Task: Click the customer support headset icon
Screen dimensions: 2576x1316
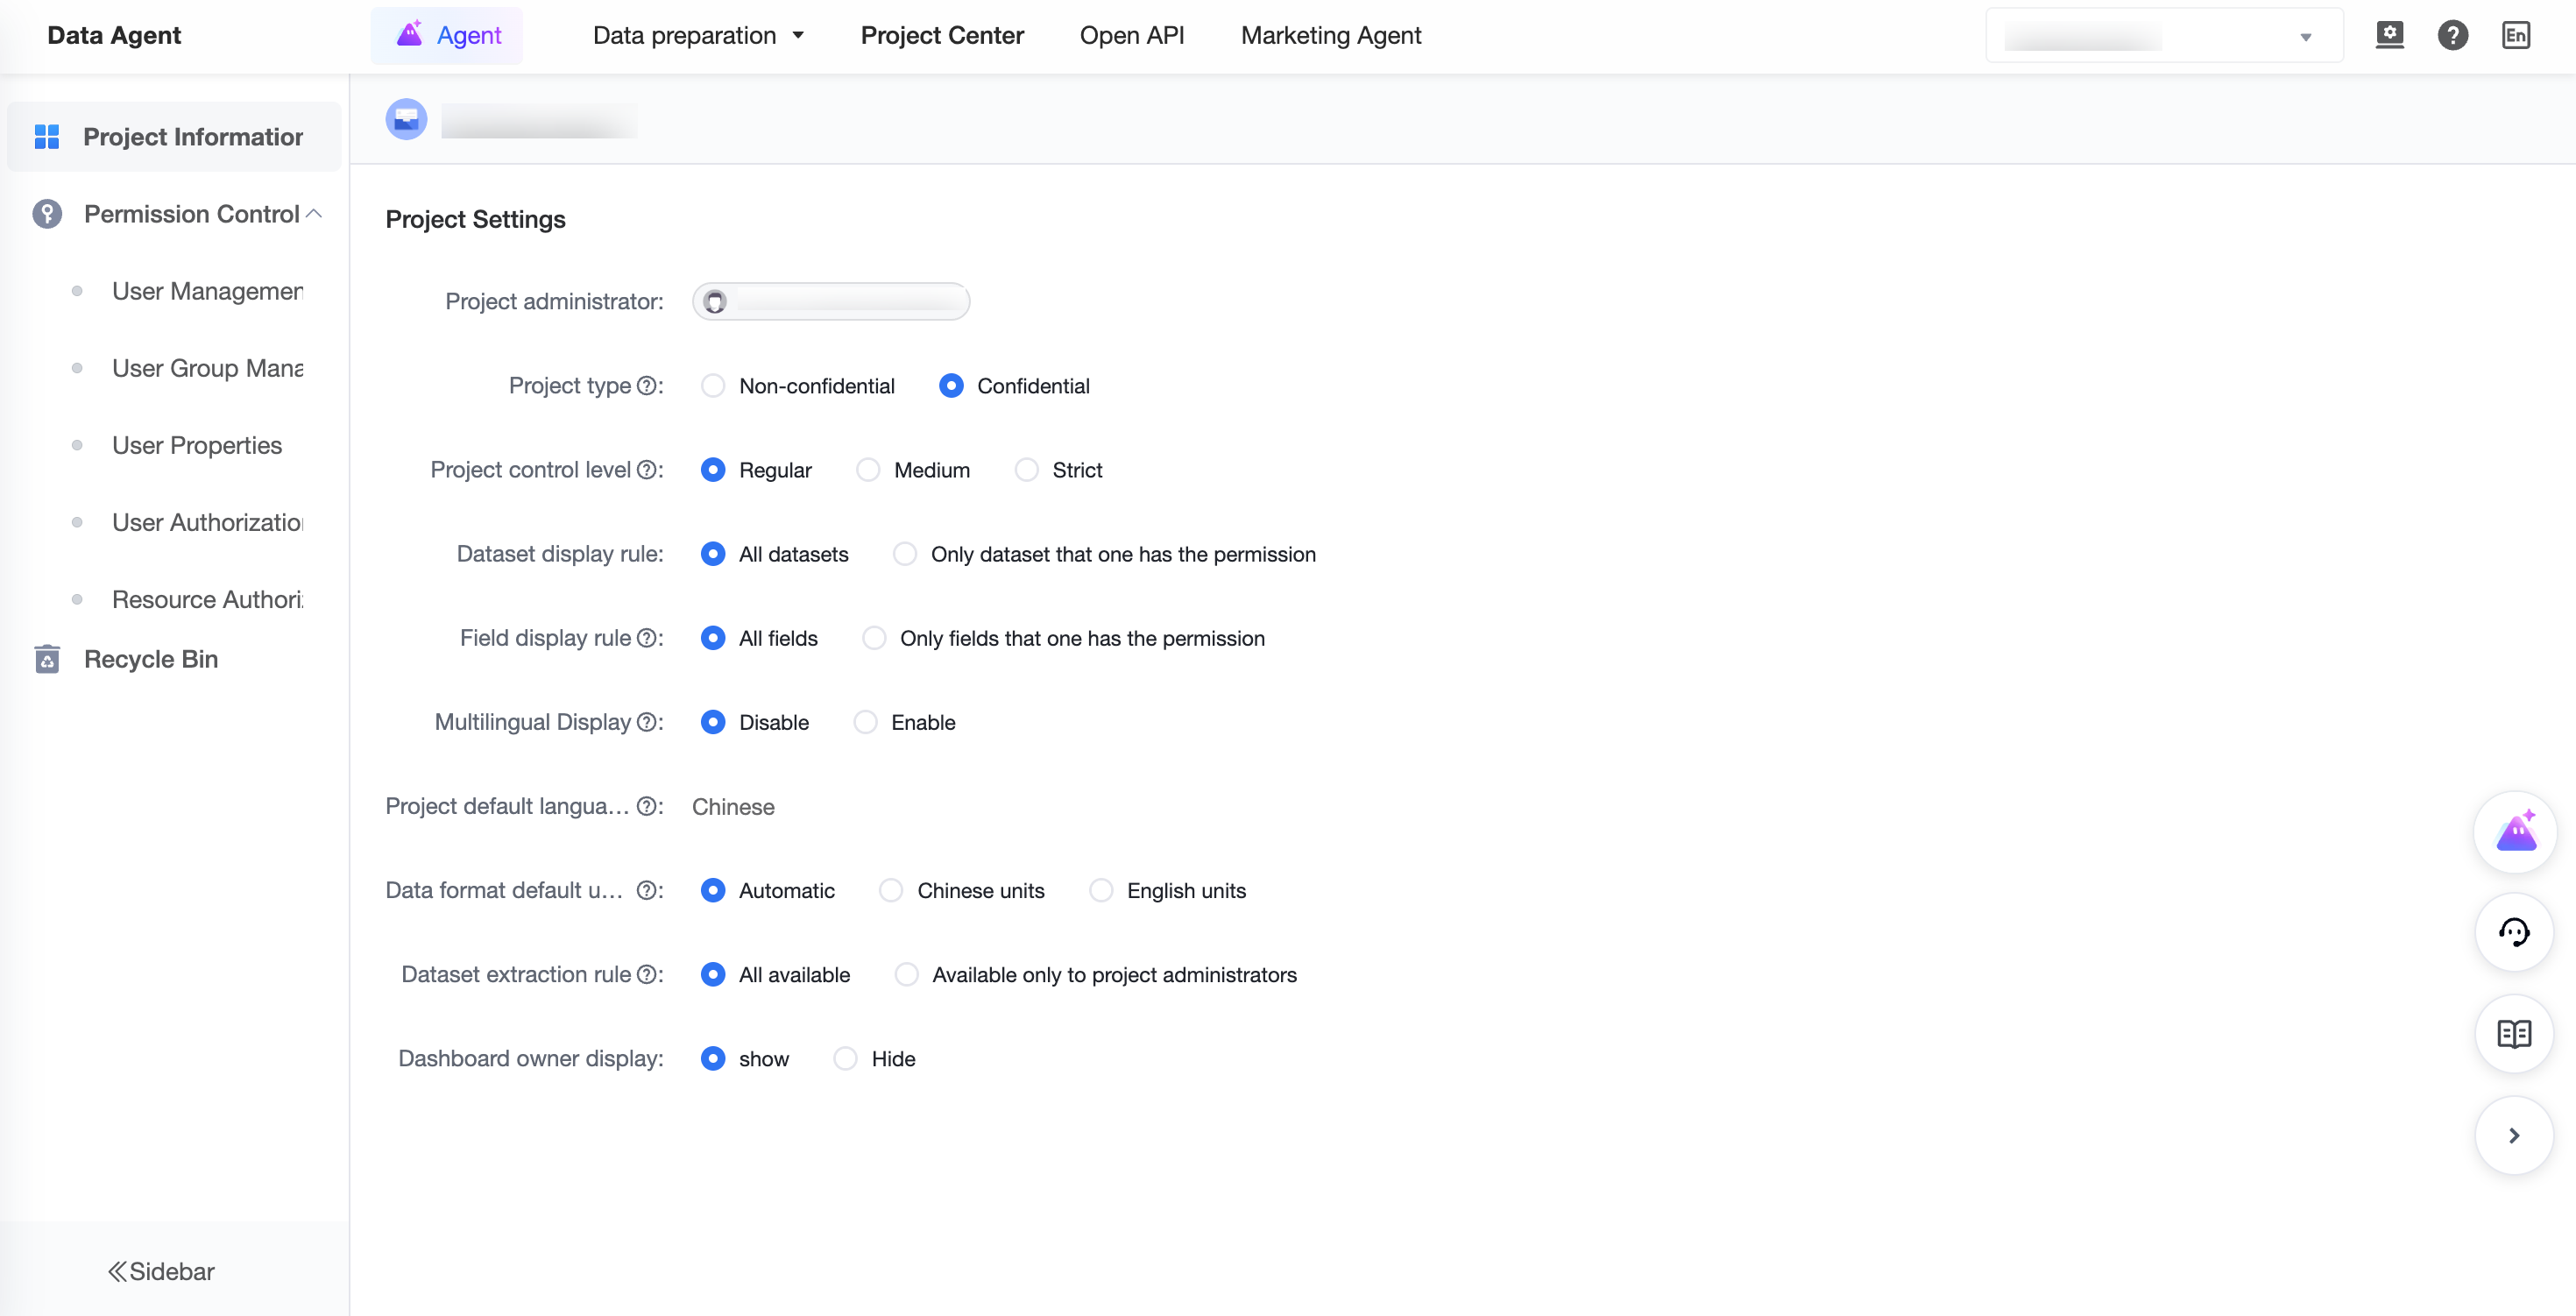Action: tap(2514, 932)
